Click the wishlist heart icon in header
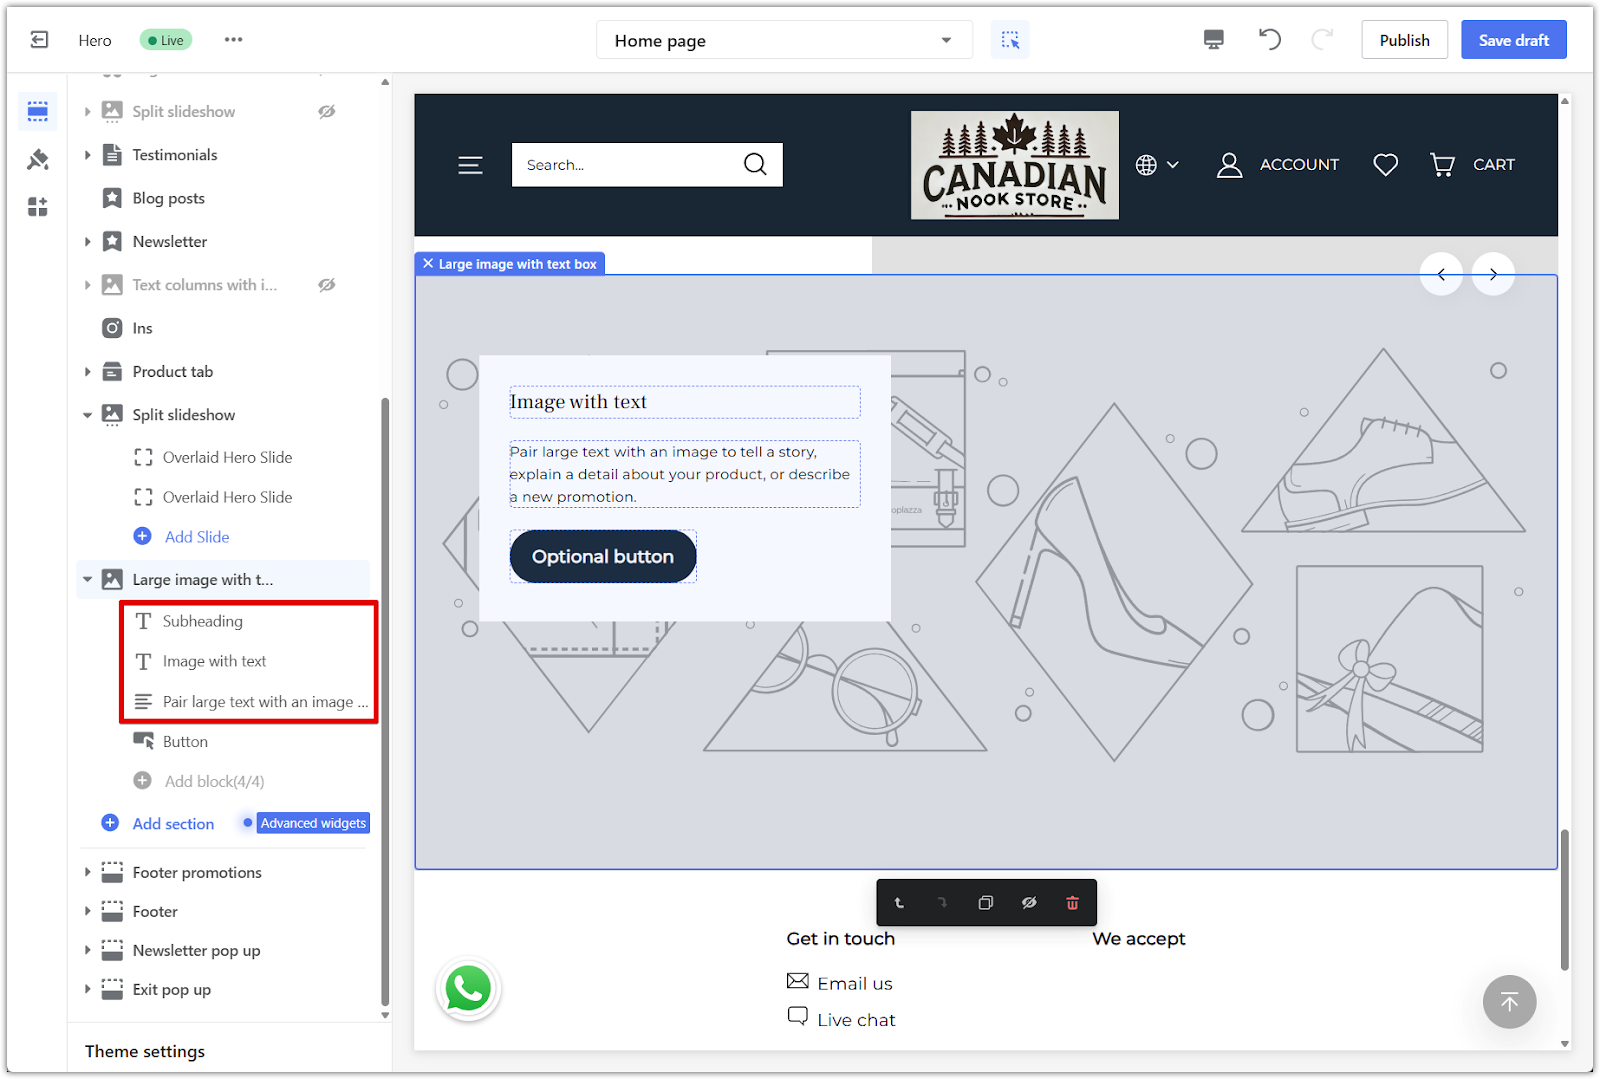This screenshot has width=1600, height=1079. coord(1385,165)
